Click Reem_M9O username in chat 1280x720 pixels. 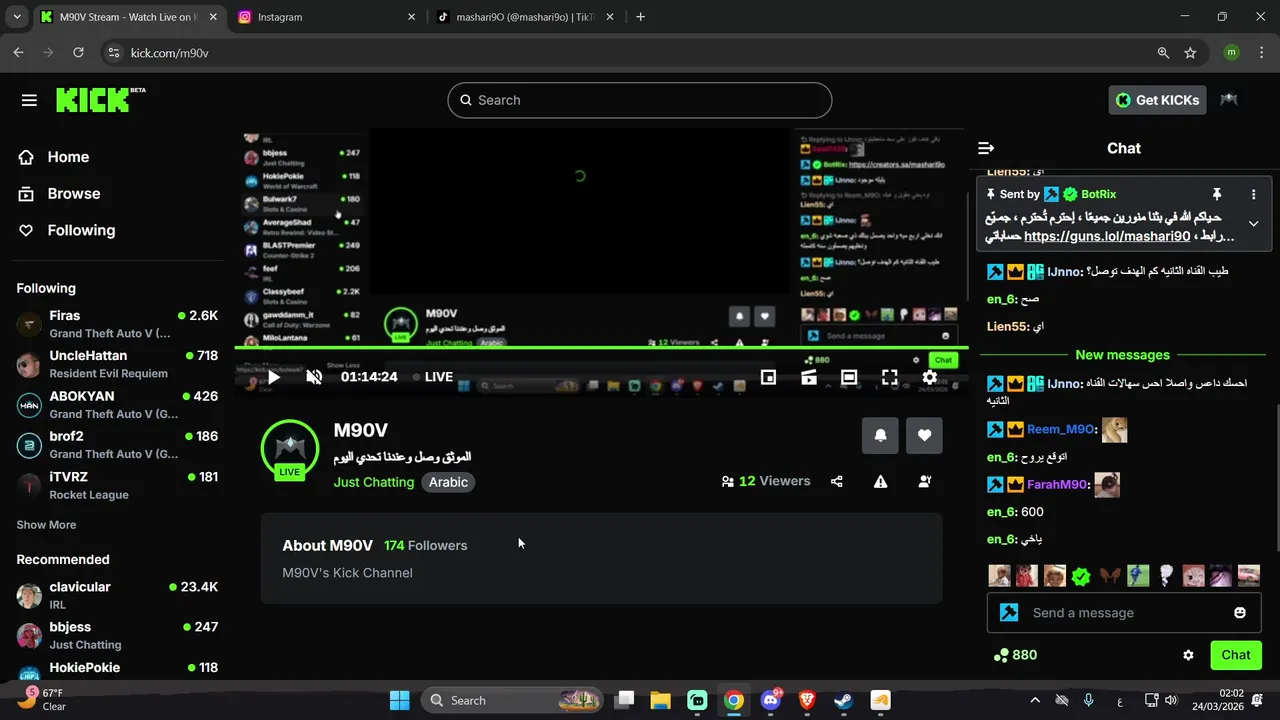1061,429
